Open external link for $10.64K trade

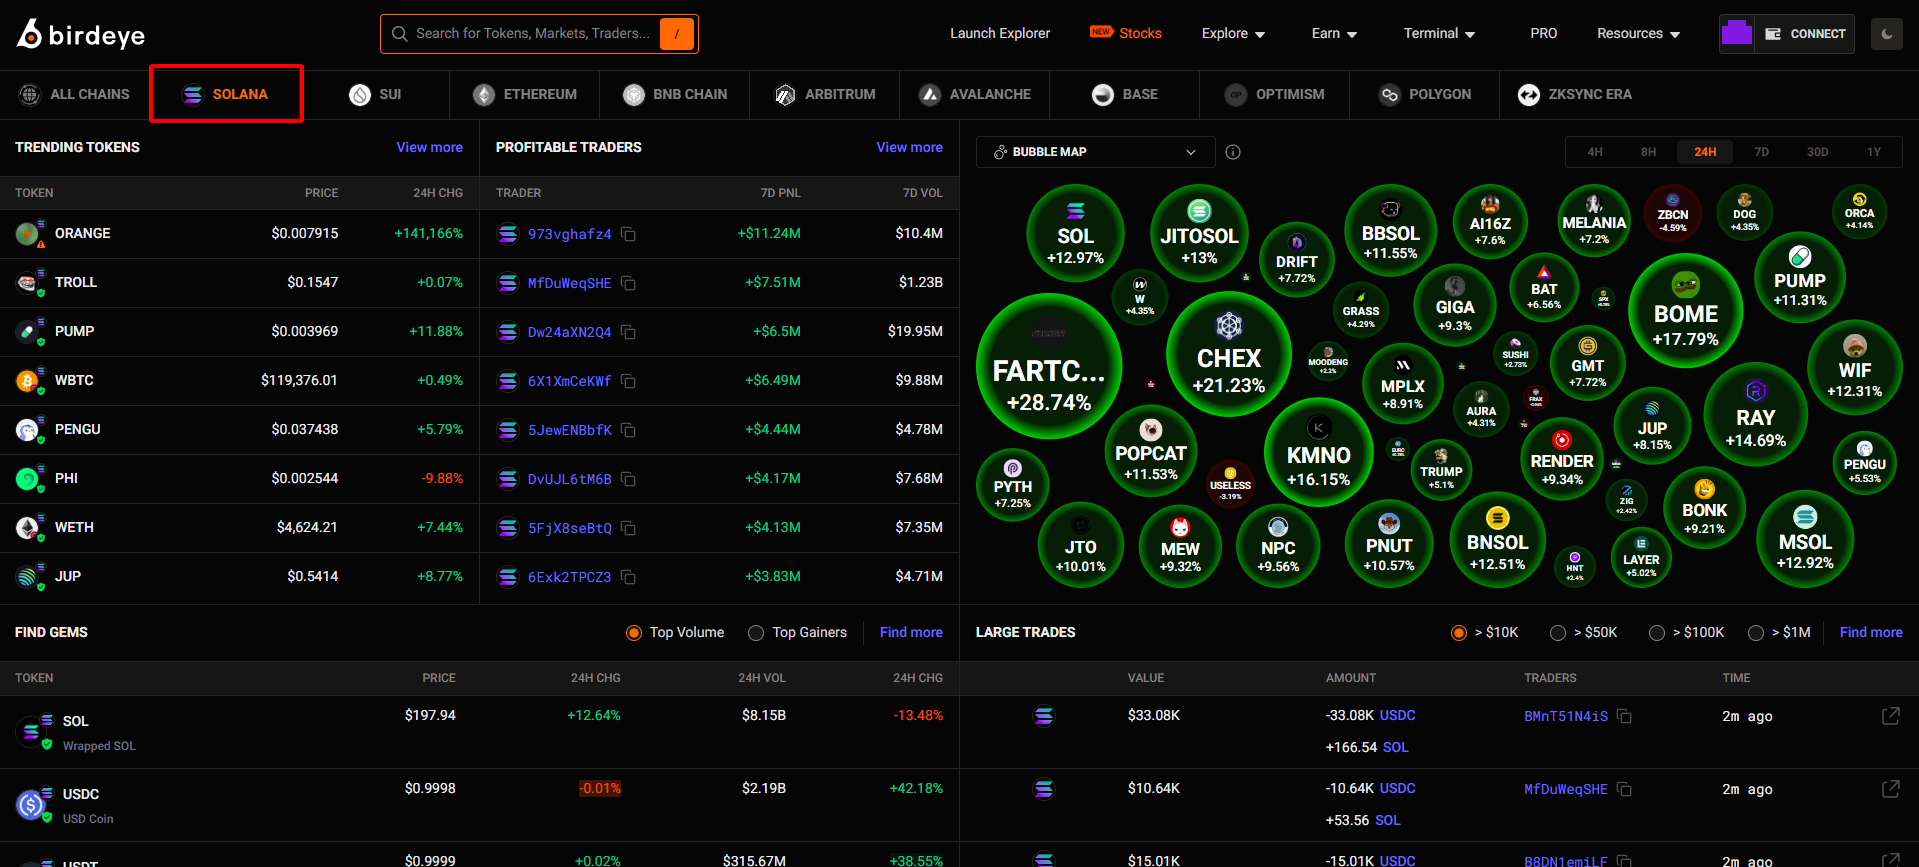pos(1891,789)
